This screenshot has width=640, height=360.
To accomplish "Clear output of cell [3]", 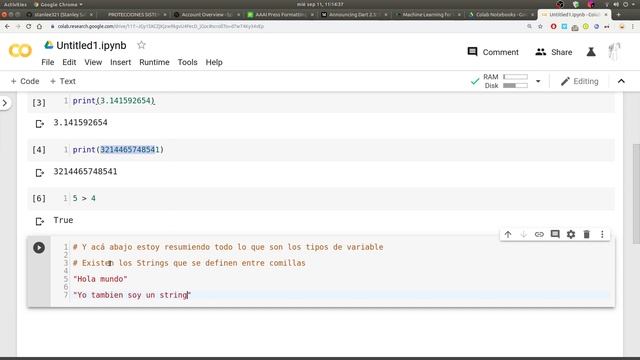I will [x=39, y=124].
